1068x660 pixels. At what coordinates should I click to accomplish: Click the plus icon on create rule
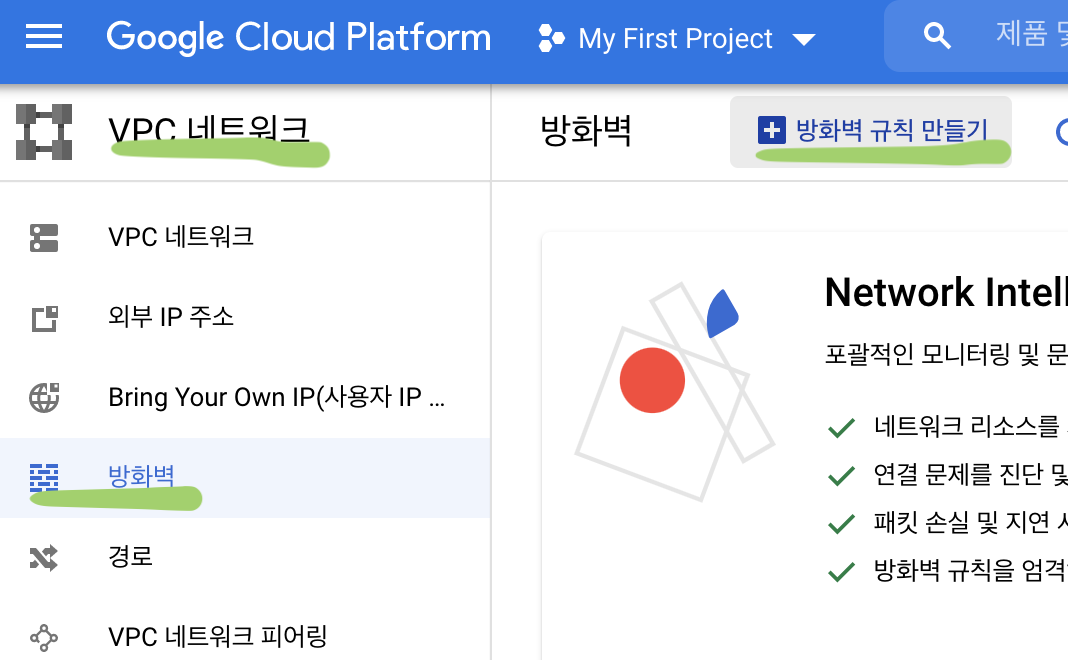pyautogui.click(x=771, y=130)
